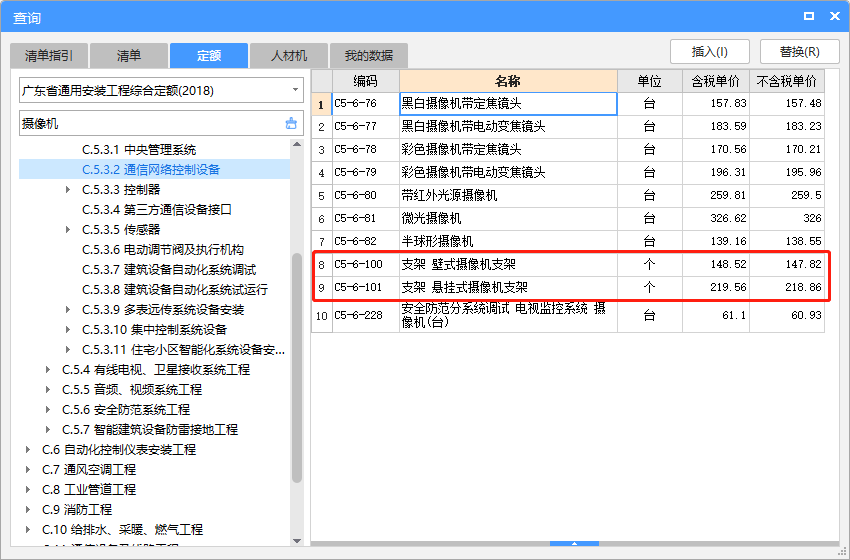Screen dimensions: 850x560
Task: Select the C5-6-228 电视监控系统 row
Action: tap(568, 315)
